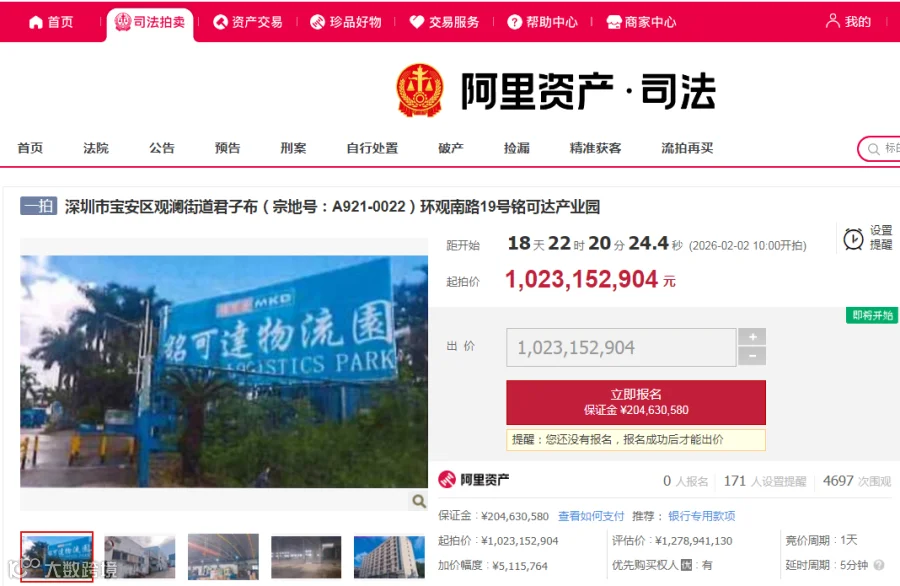Click the search magnifier icon in search box
The width and height of the screenshot is (900, 586).
[x=874, y=149]
